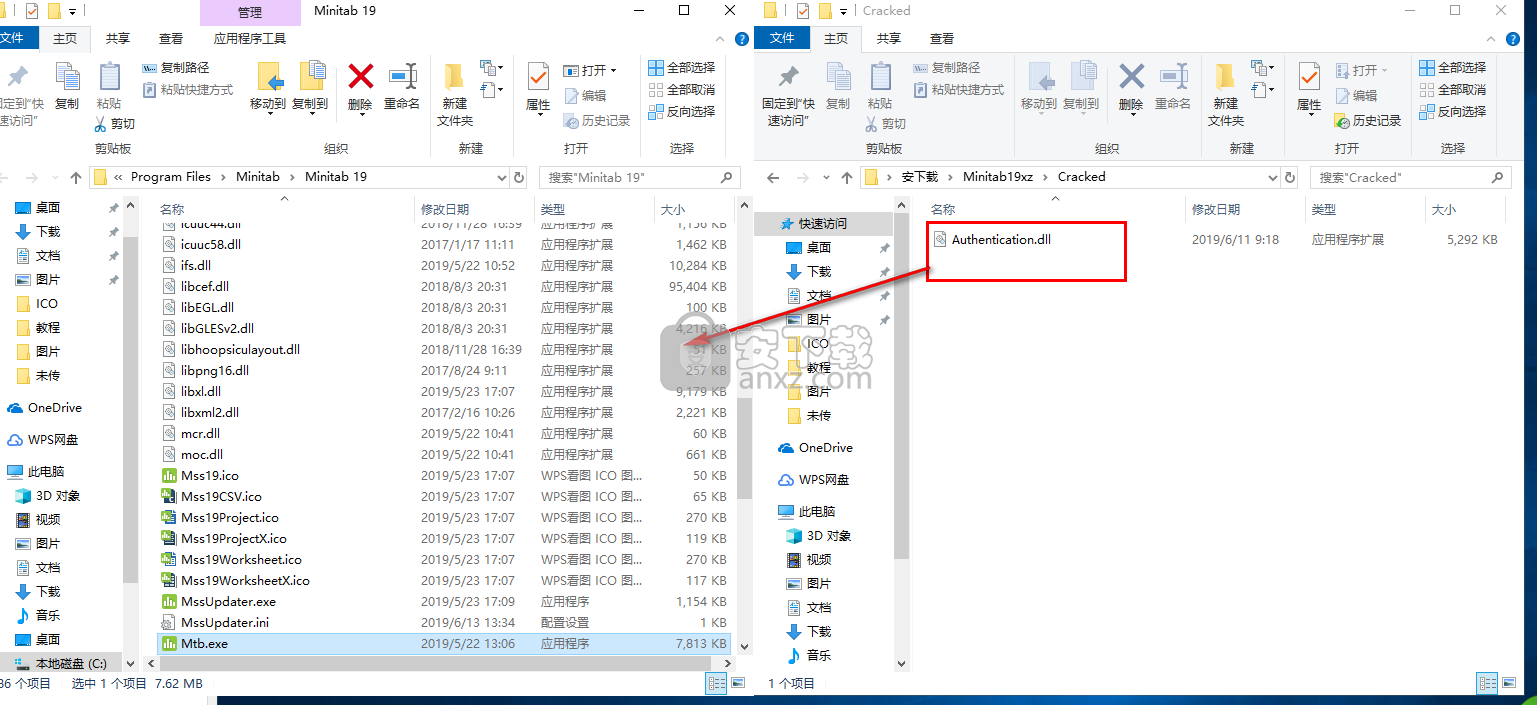
Task: Switch to the 共享 tab in the Minitab 19 window
Action: (118, 39)
